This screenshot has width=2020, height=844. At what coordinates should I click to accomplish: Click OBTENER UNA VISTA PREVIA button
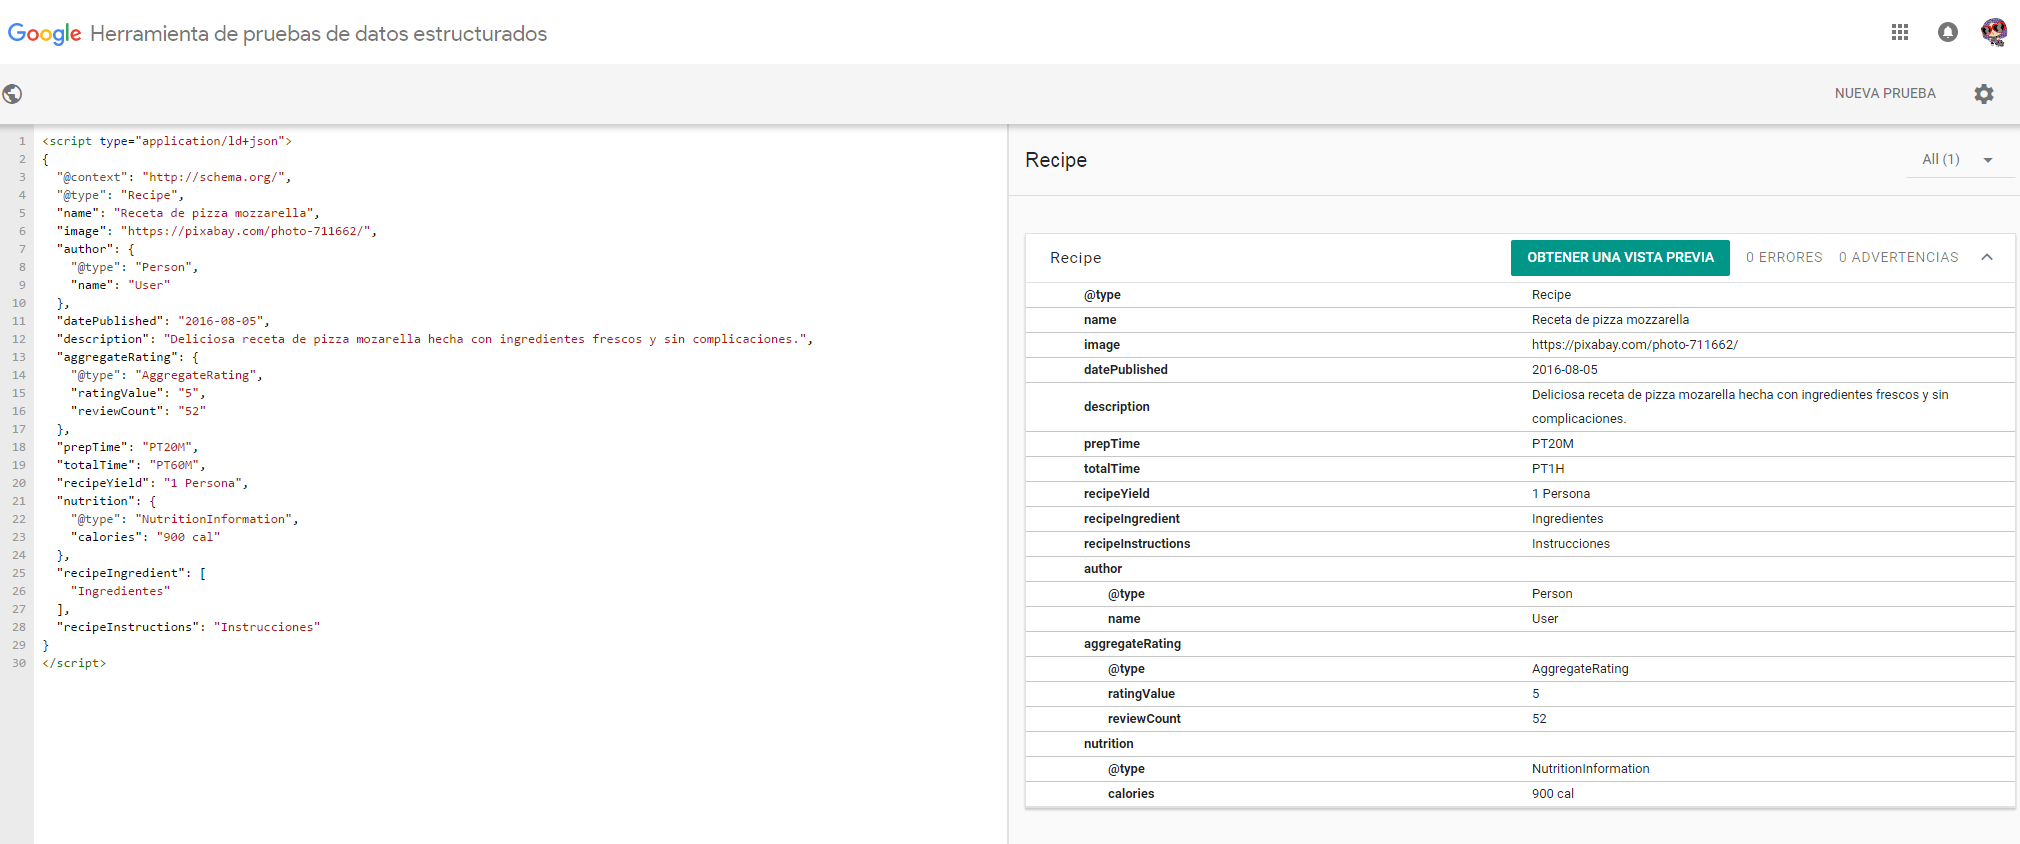tap(1620, 257)
